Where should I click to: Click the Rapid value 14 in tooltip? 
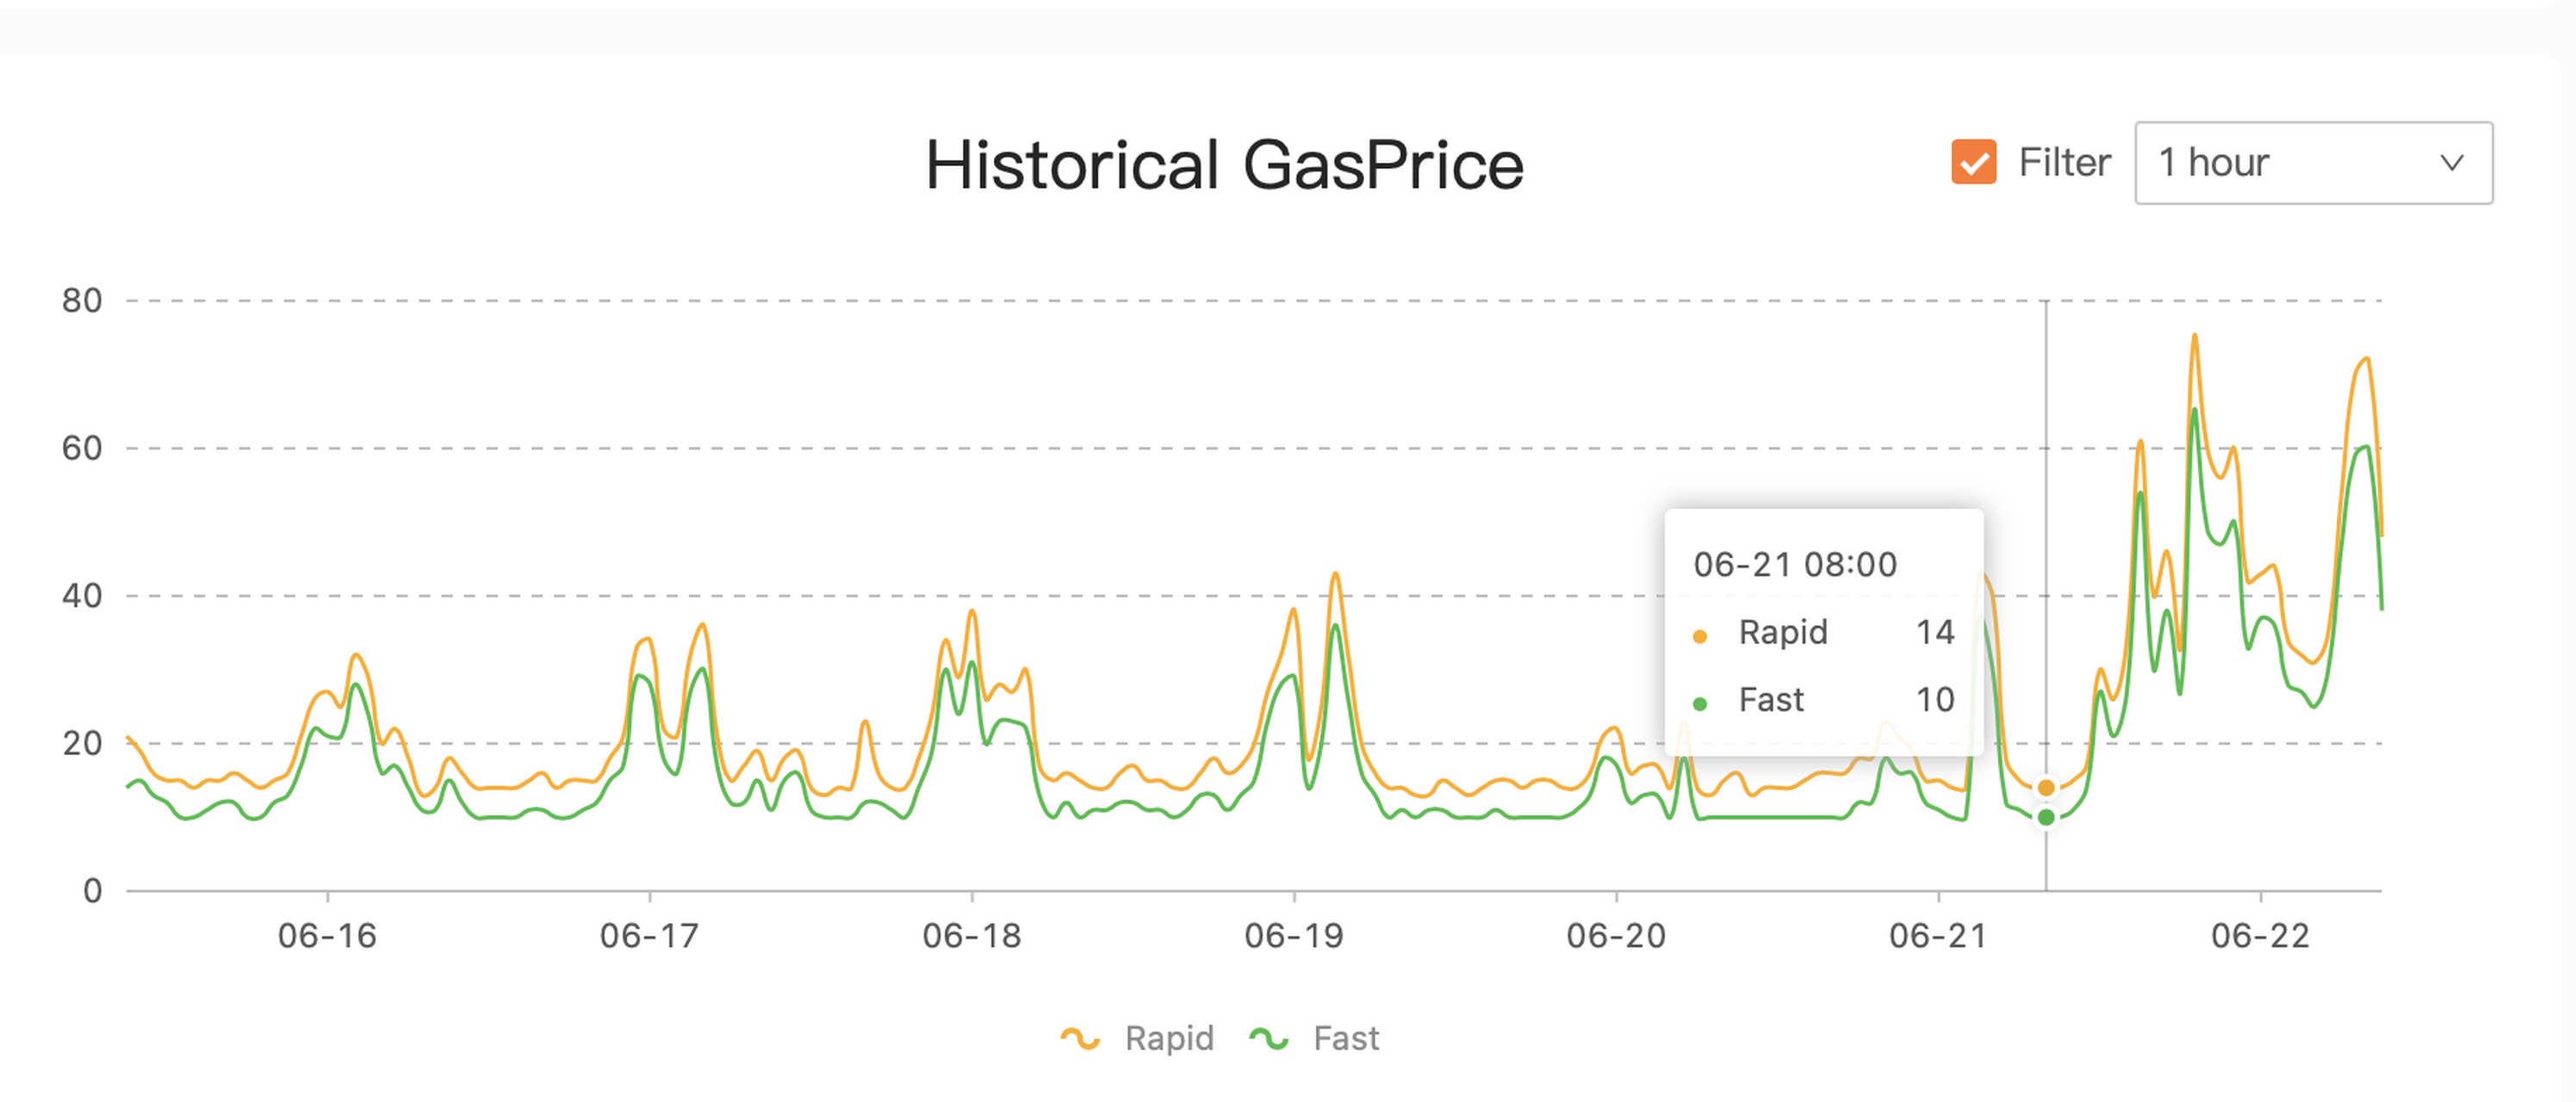[x=1935, y=632]
